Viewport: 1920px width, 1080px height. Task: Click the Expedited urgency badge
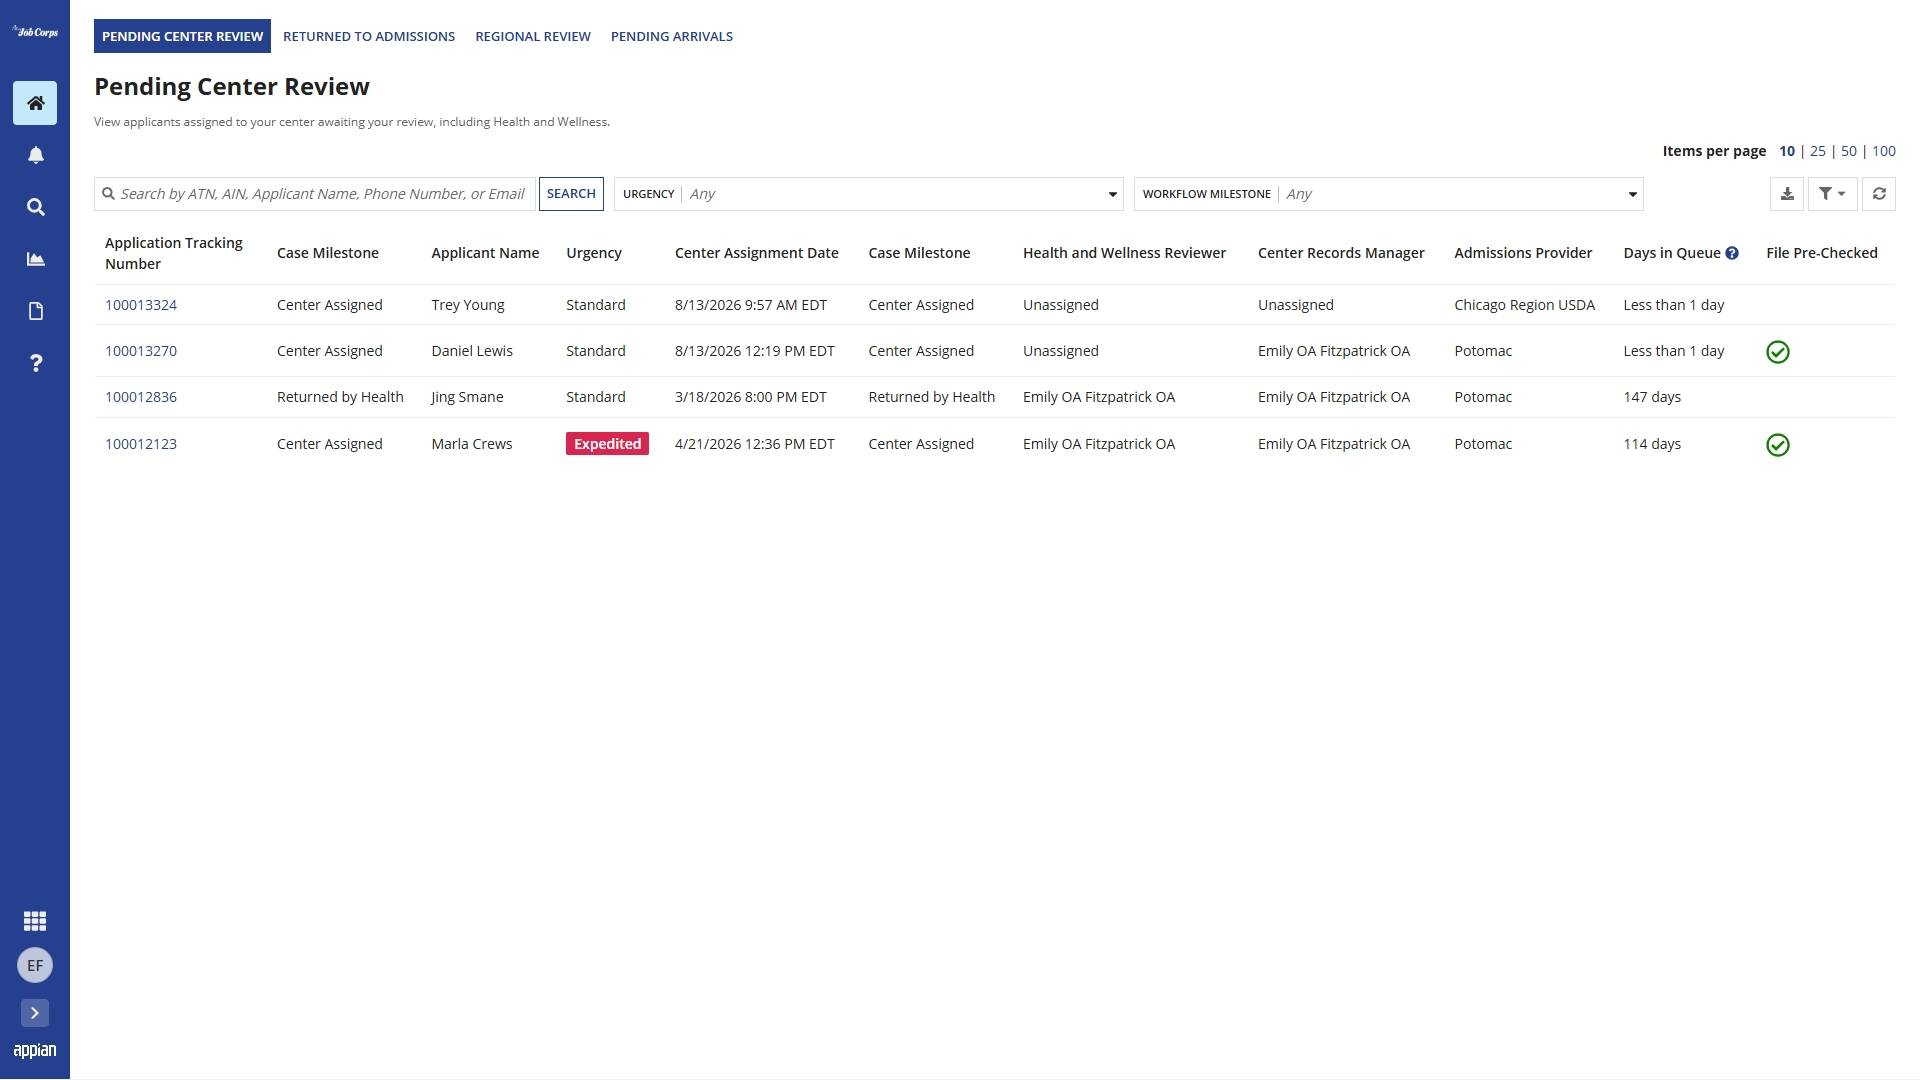[x=607, y=444]
